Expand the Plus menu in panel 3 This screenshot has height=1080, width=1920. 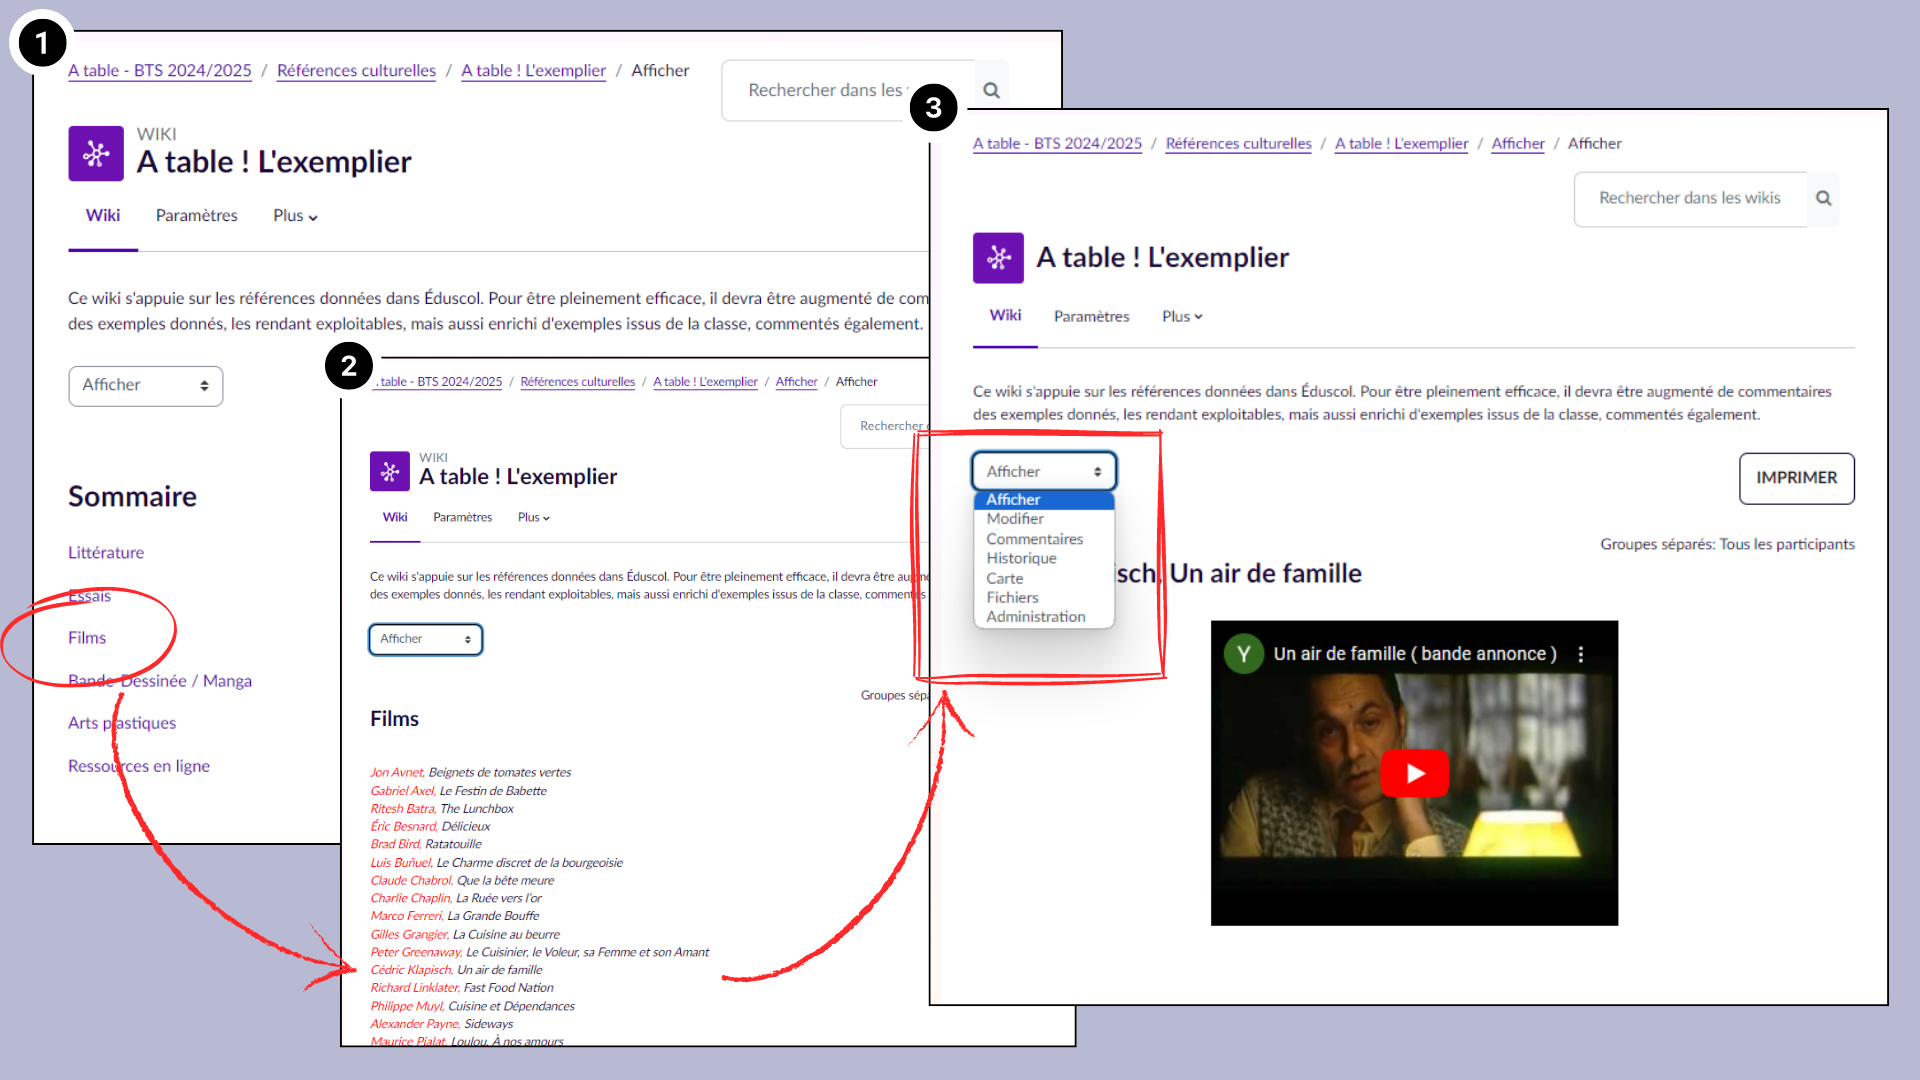pyautogui.click(x=1182, y=316)
